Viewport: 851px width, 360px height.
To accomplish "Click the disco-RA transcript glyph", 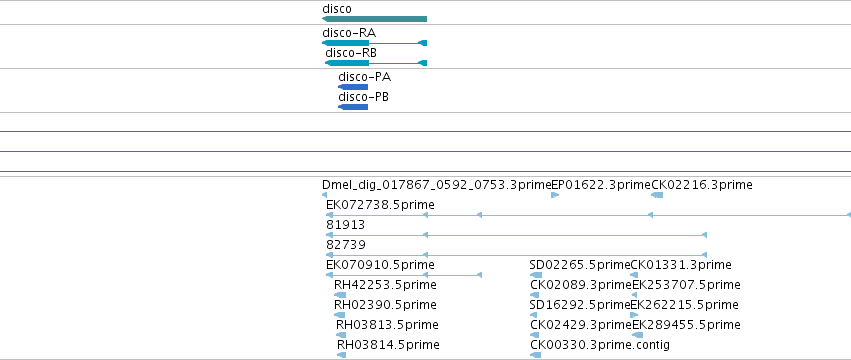I will 374,43.
